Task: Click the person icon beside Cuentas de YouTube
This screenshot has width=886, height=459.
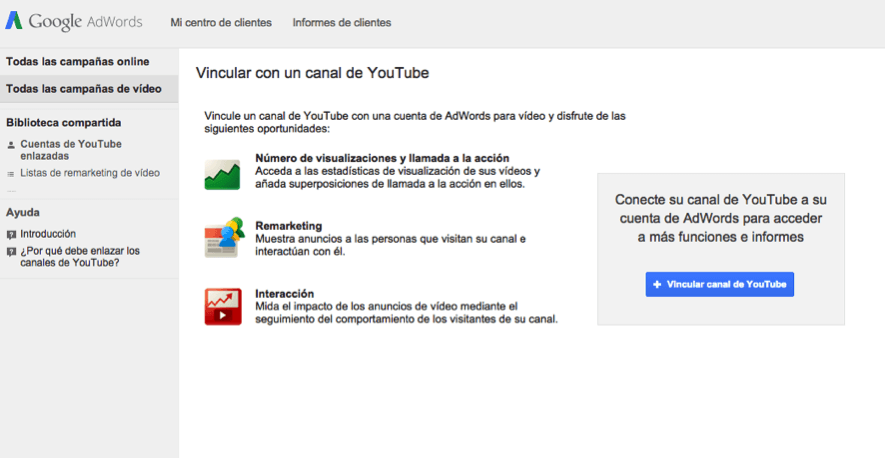Action: (x=11, y=145)
